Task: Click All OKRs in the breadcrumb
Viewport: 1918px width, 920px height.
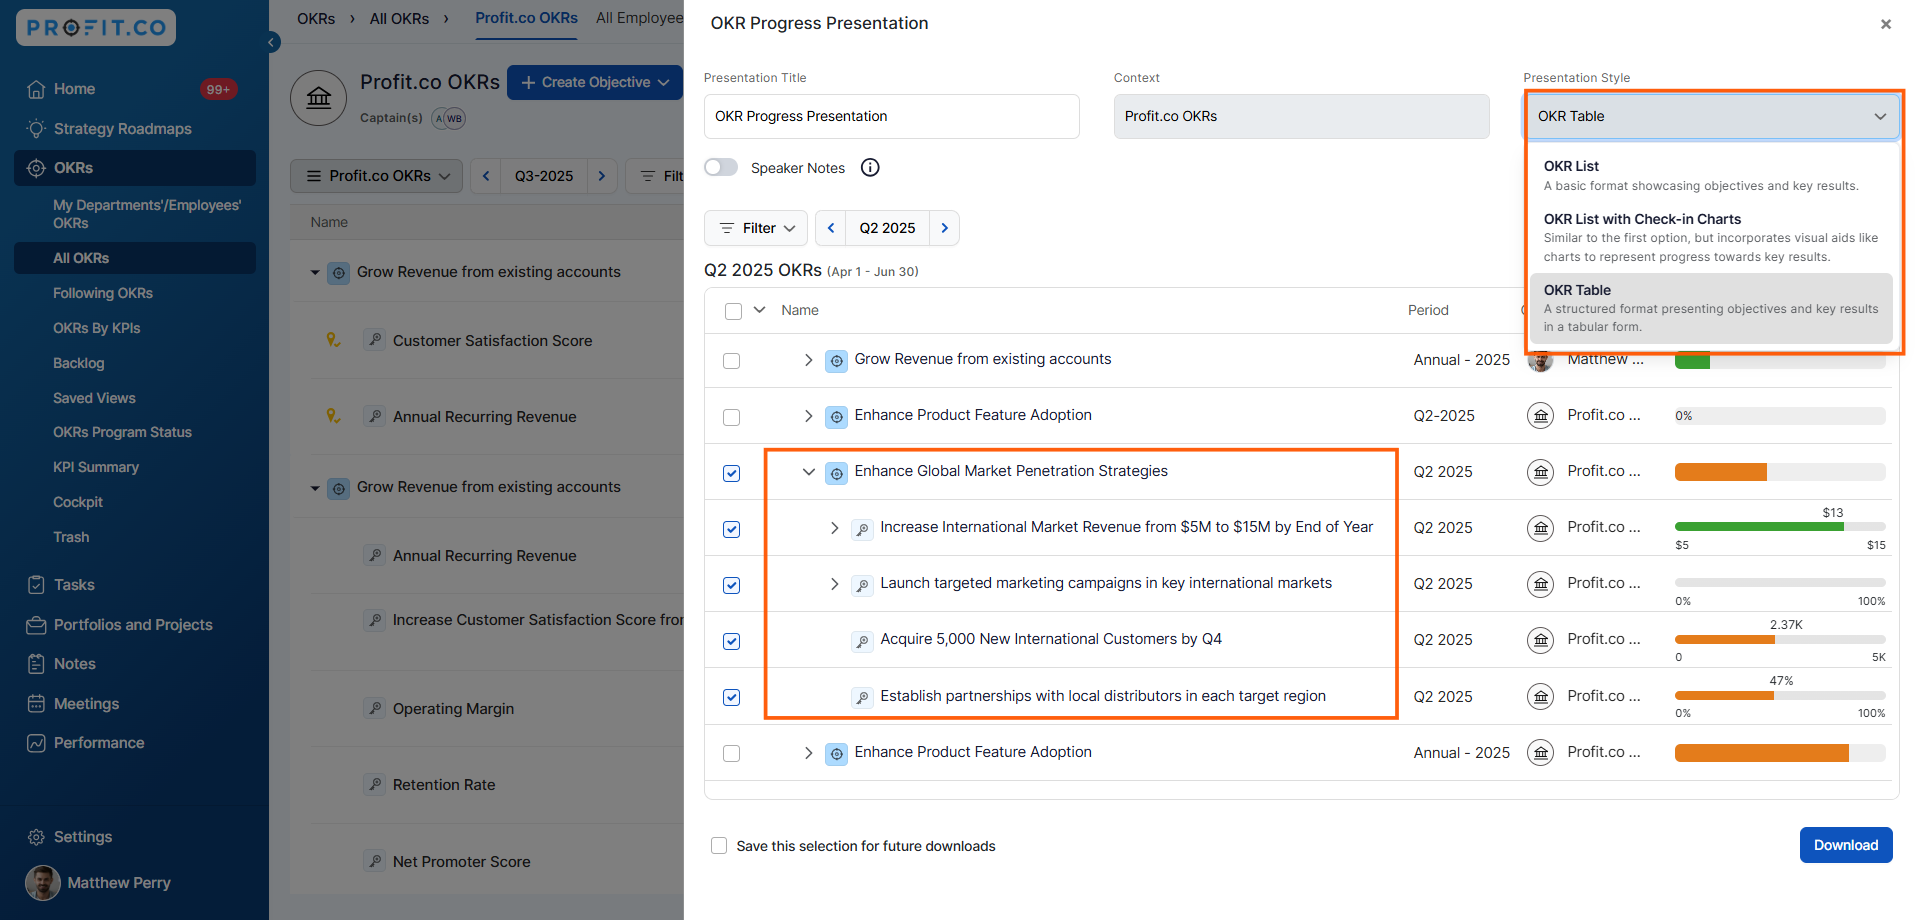Action: [399, 19]
